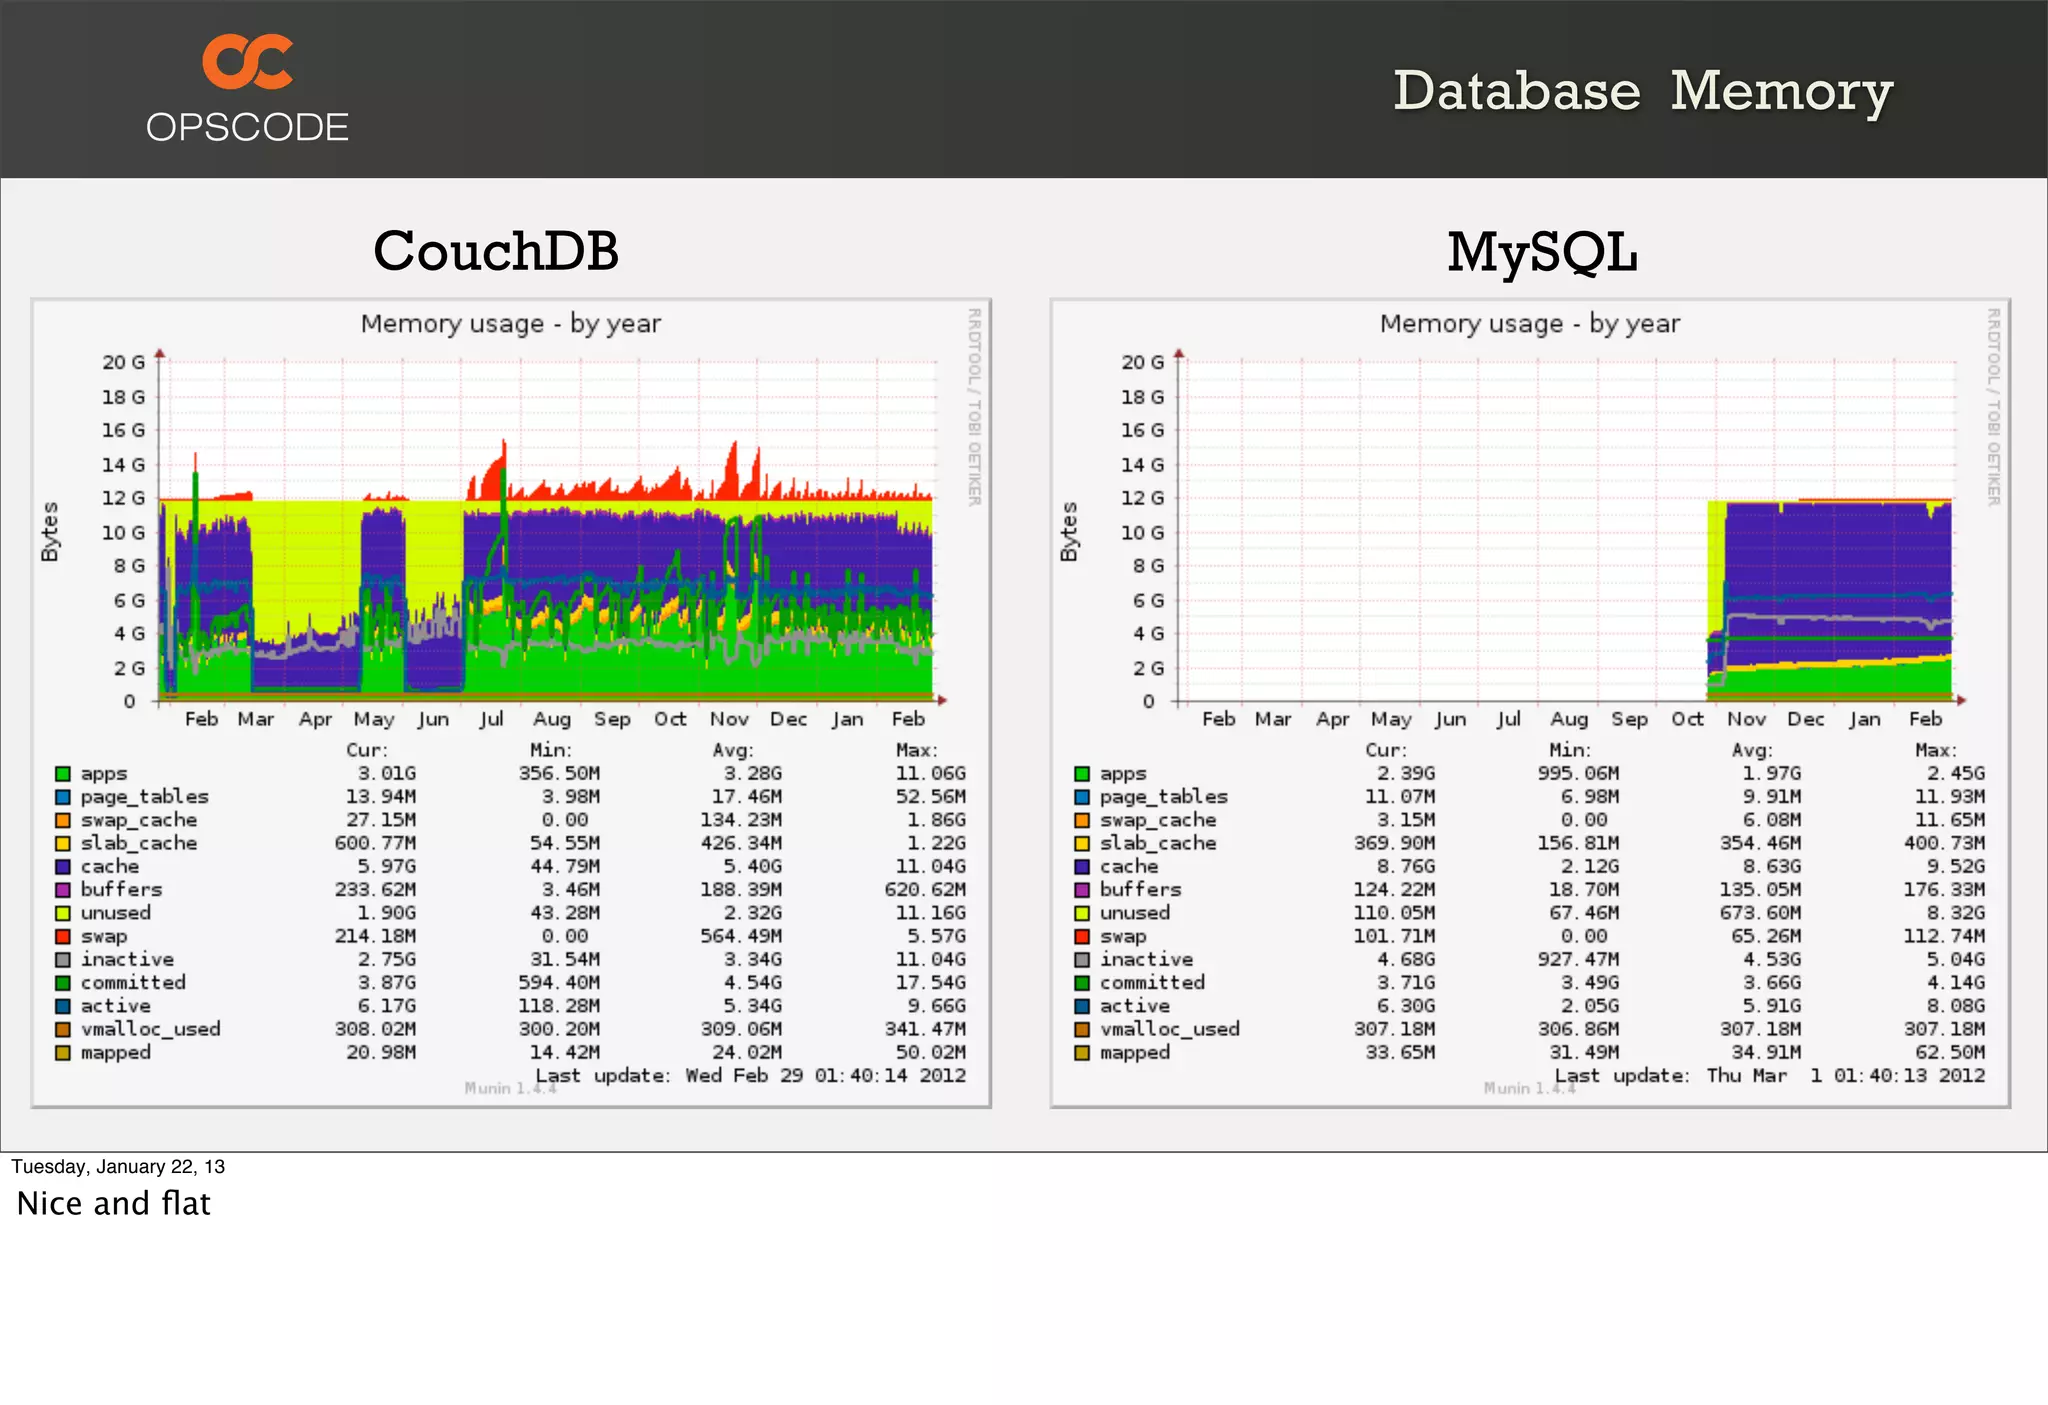Click the CouchDB 'Cur:' column header
Viewport: 2048px width, 1405px height.
367,750
